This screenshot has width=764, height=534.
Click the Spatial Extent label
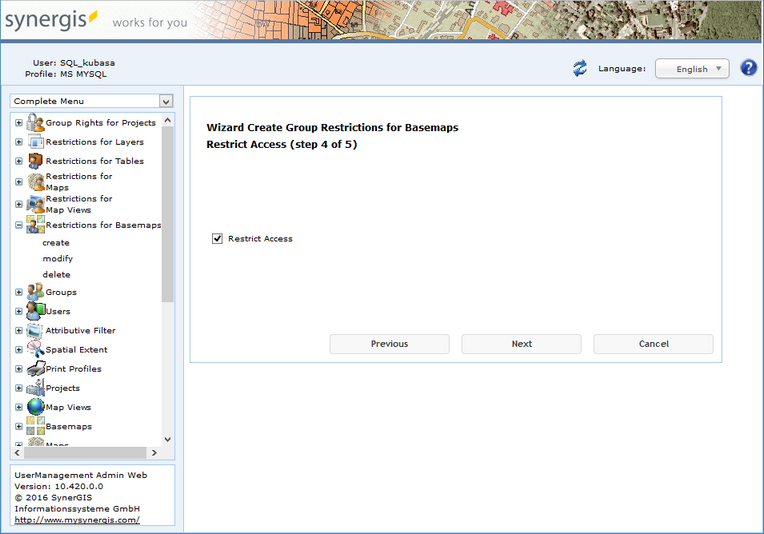(76, 350)
